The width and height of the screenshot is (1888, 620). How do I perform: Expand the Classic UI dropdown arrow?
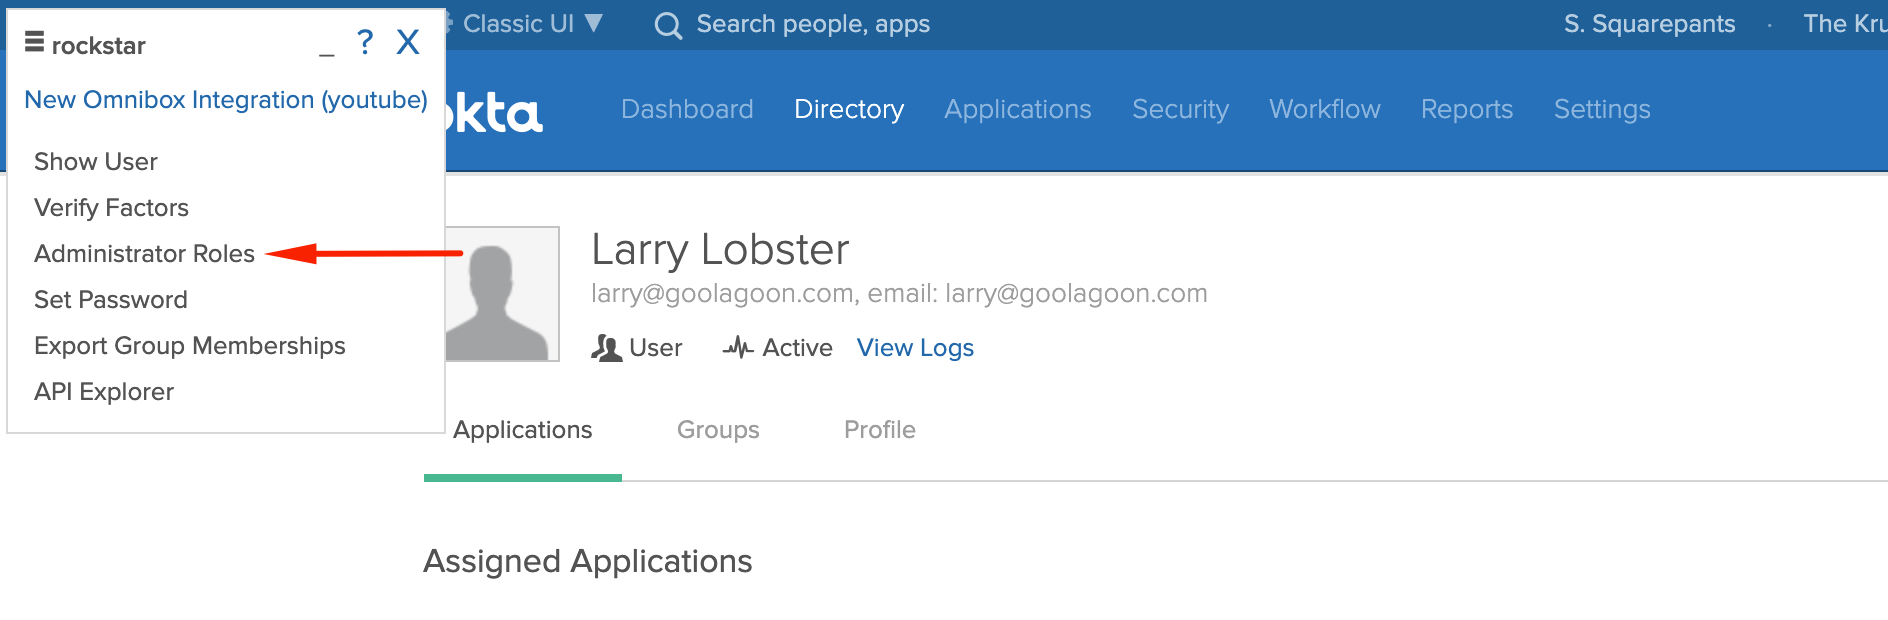point(594,23)
